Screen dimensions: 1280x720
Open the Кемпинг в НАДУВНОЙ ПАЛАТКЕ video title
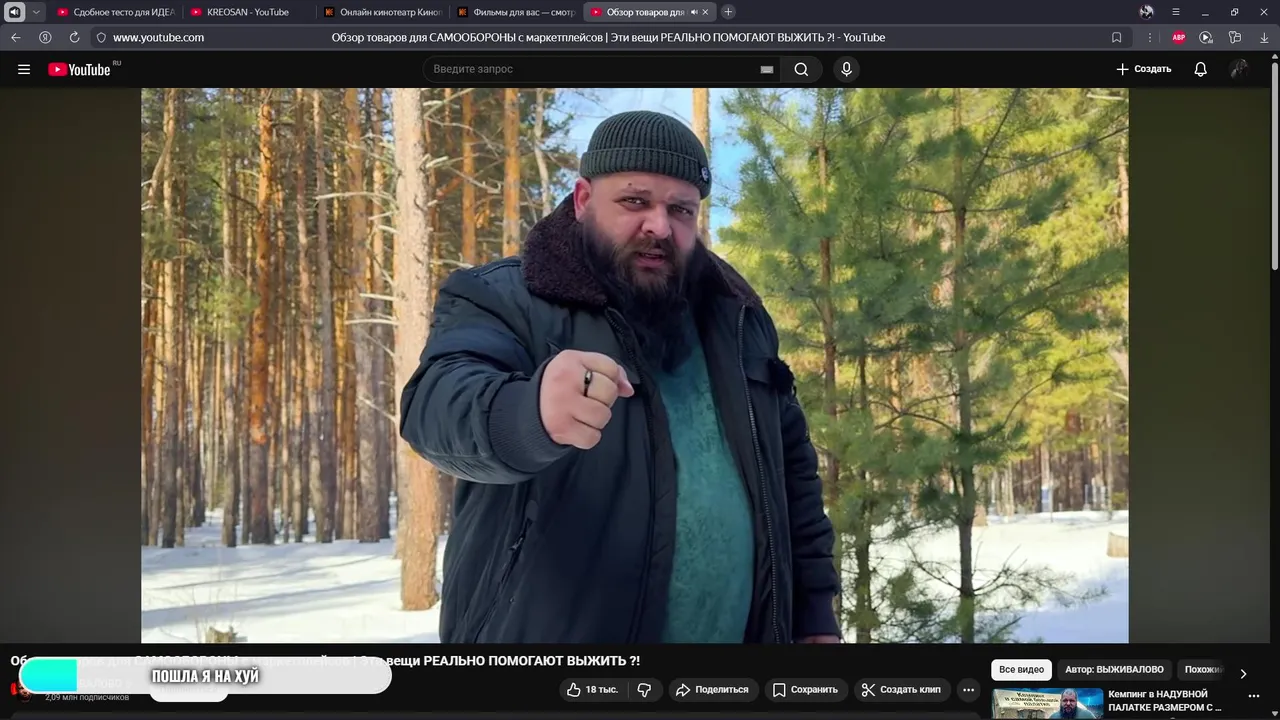(x=1165, y=701)
